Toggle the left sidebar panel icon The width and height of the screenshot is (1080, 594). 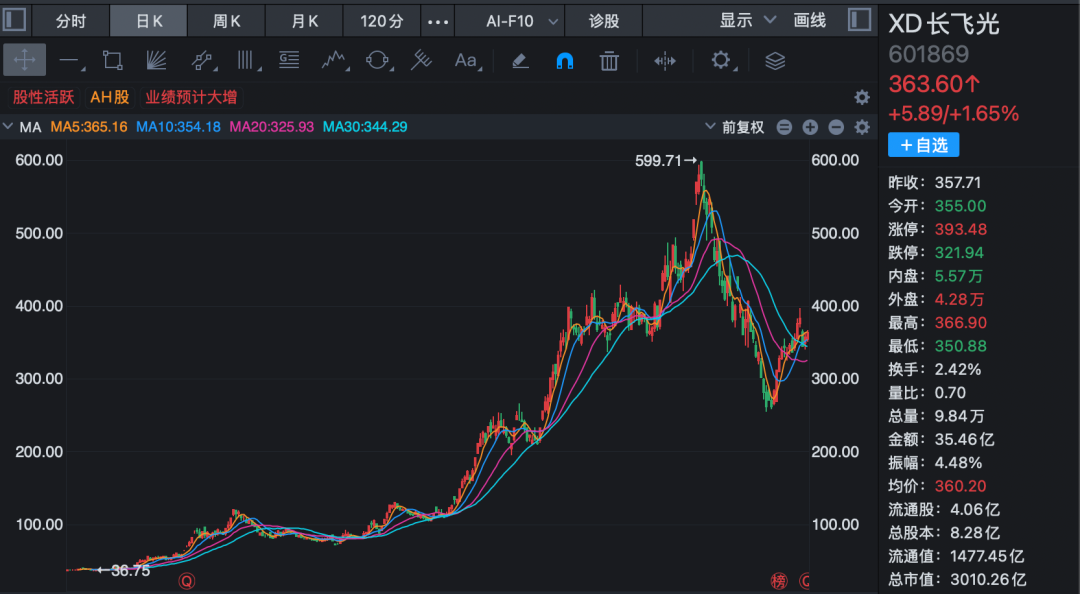click(14, 19)
